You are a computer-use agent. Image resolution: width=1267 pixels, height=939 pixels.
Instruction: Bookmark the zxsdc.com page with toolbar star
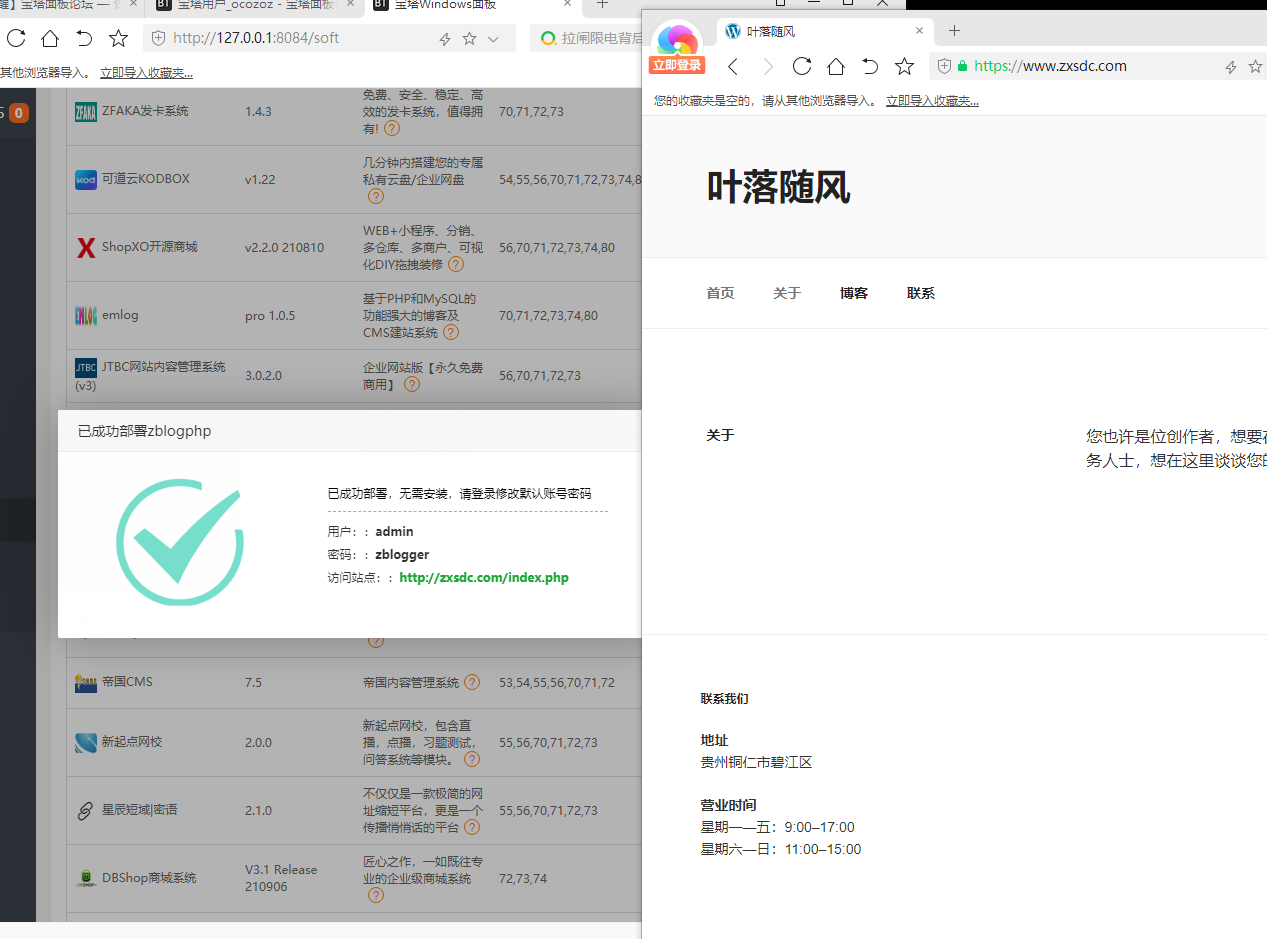(904, 66)
